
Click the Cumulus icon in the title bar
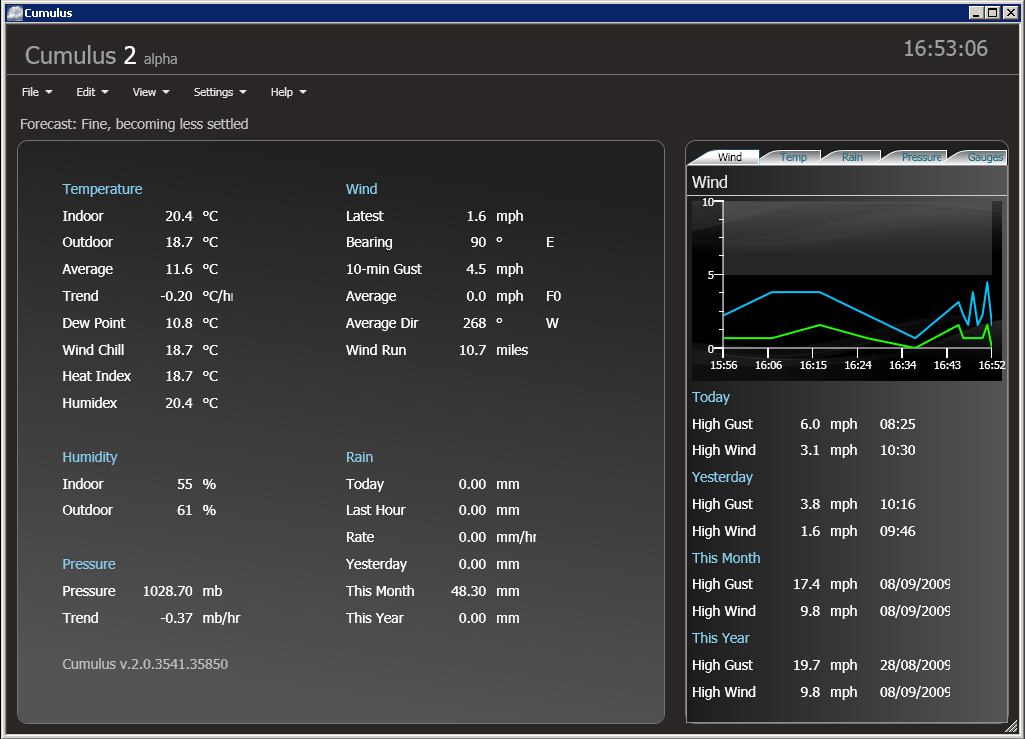click(x=13, y=13)
